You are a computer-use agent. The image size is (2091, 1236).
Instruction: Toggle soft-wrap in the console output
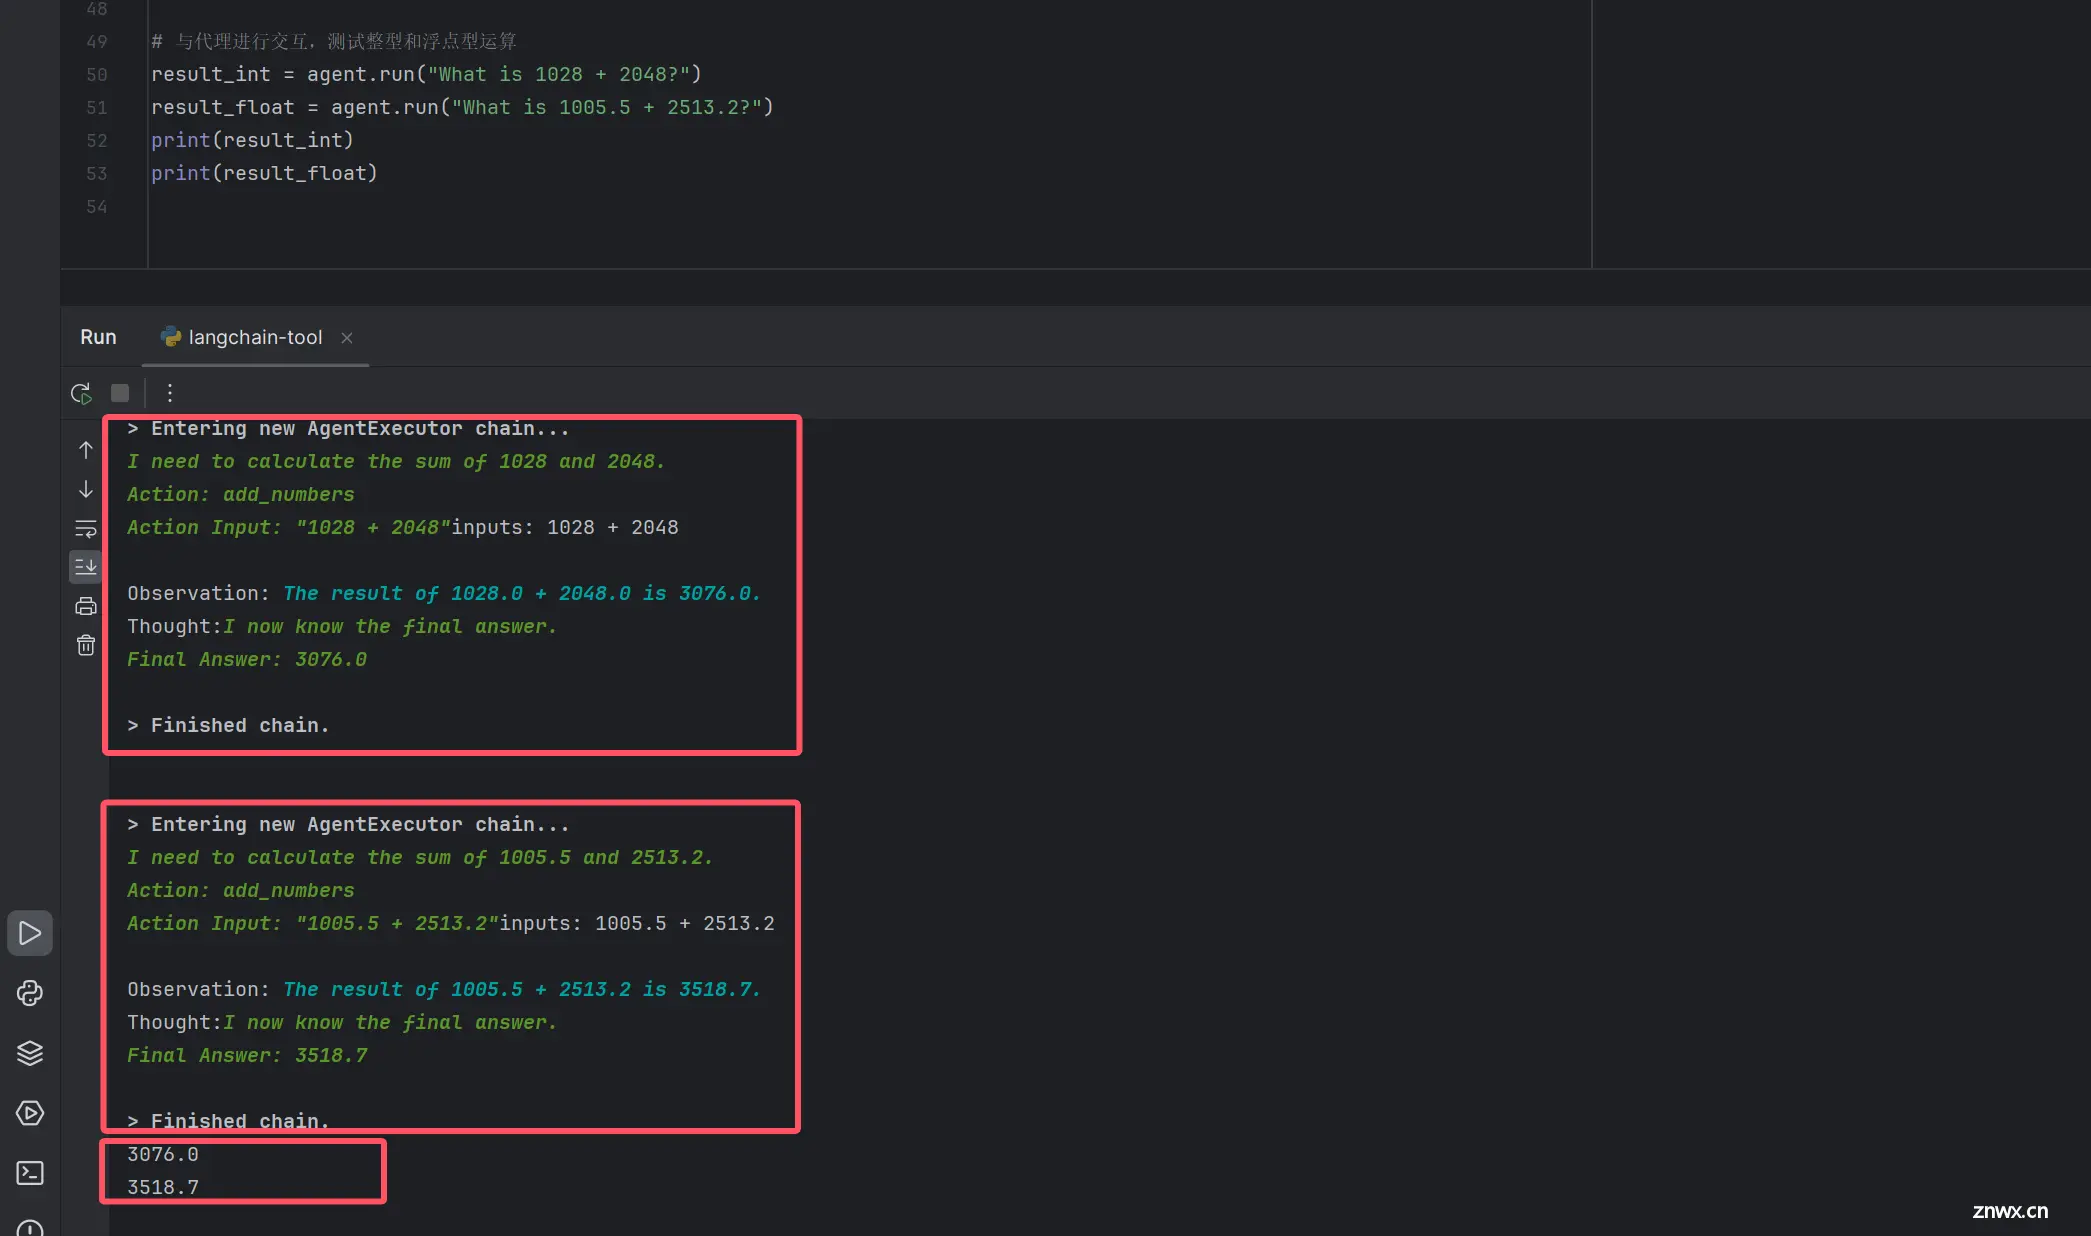tap(86, 528)
